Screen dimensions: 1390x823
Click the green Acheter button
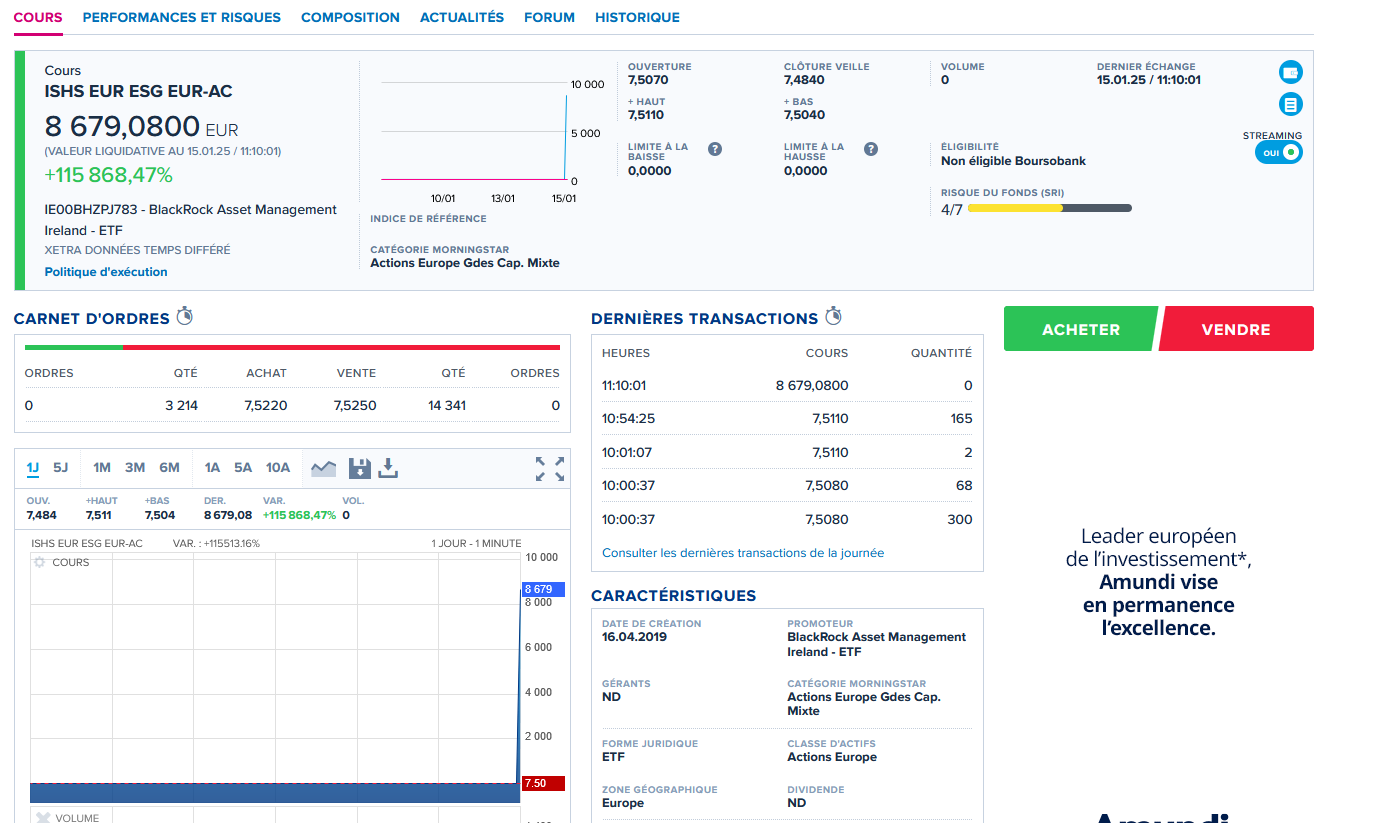coord(1081,329)
